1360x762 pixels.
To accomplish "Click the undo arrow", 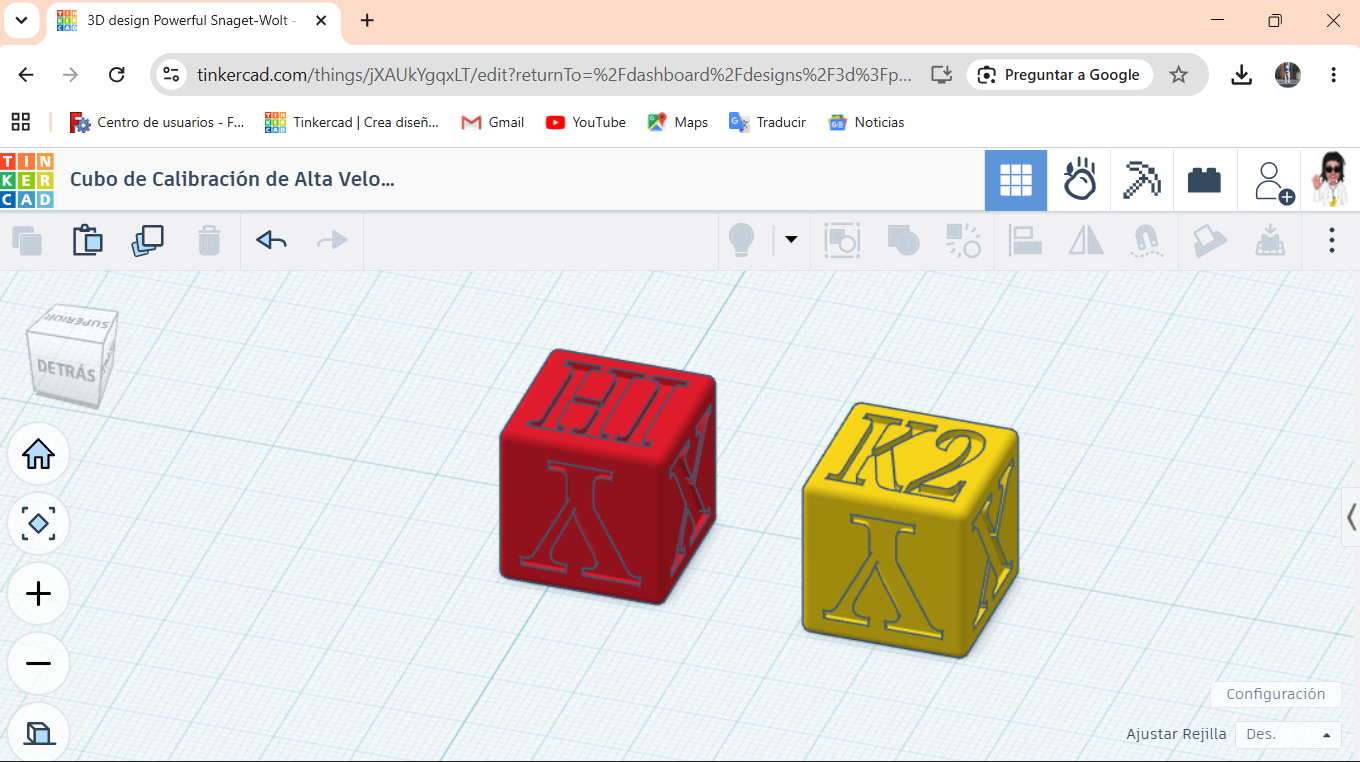I will coord(272,240).
